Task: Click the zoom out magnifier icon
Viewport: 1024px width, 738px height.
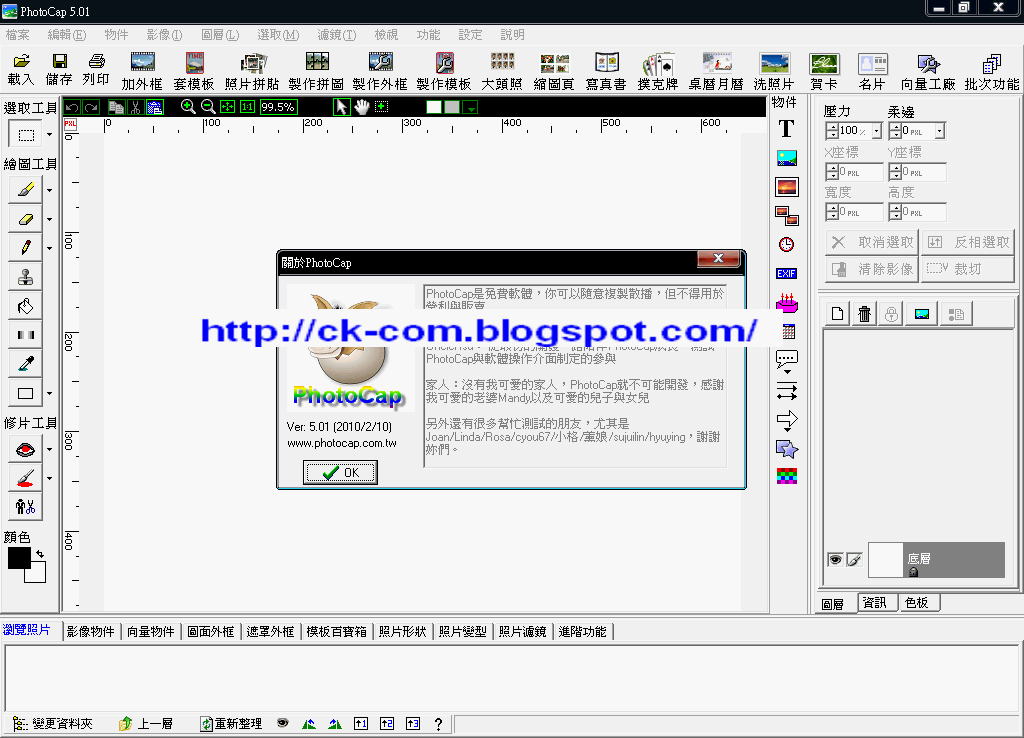Action: coord(208,106)
